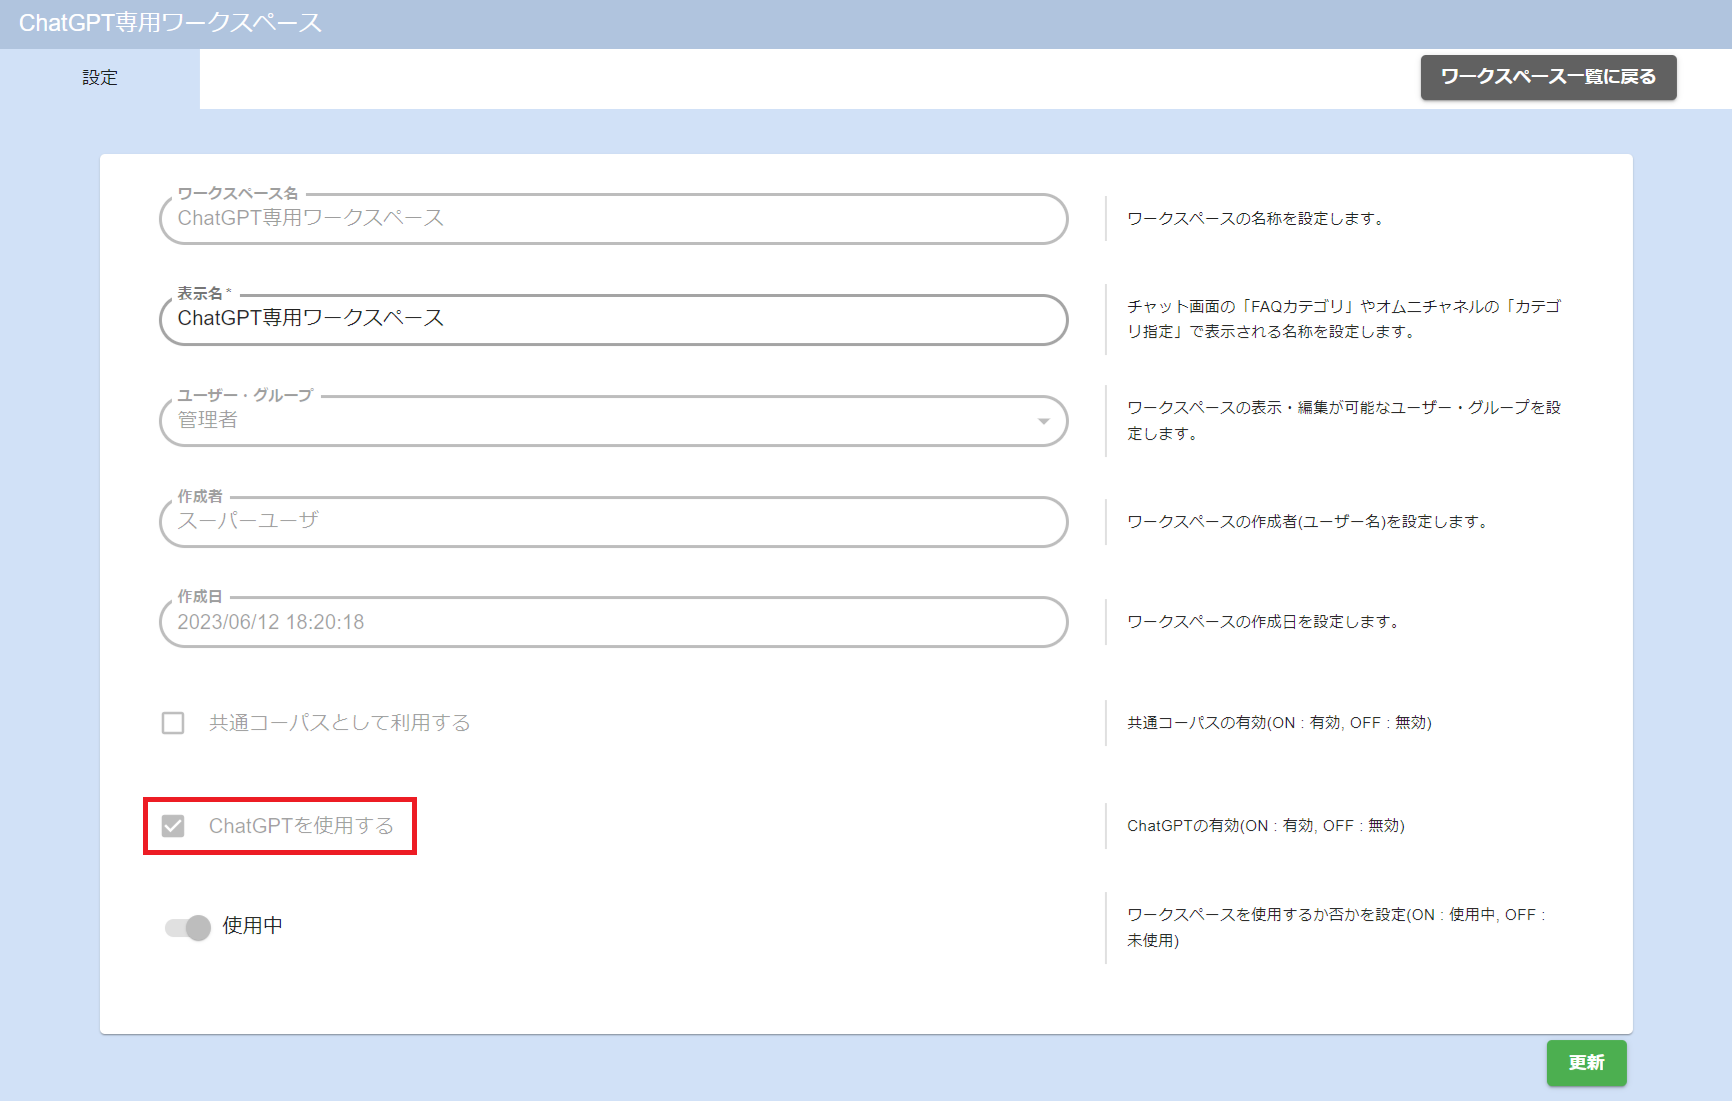Screen dimensions: 1732x1101
Task: Uncheck the ChatGPTを使用する checkbox square
Action: [173, 826]
